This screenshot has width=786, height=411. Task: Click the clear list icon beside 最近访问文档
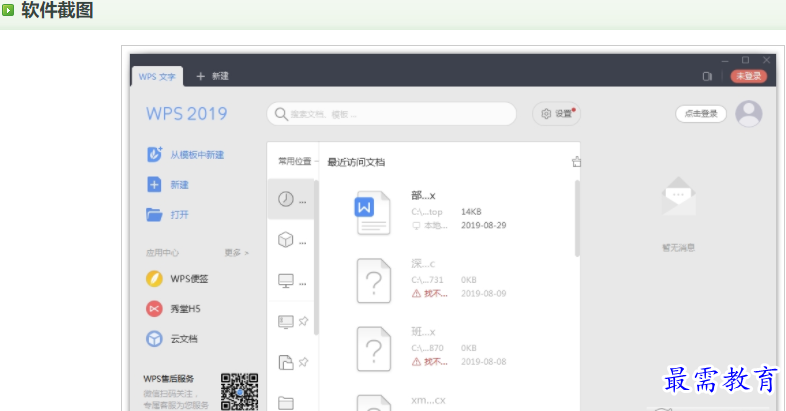[576, 162]
